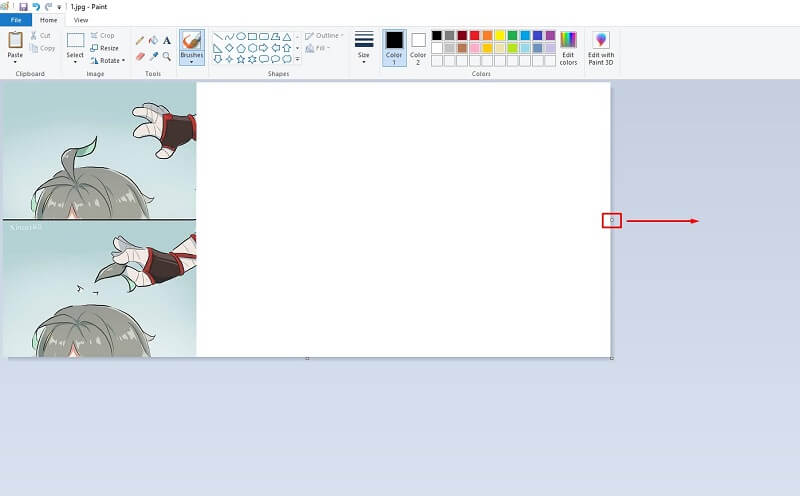Screen dimensions: 800x496
Task: Open the shape Outline dropdown
Action: tap(324, 35)
